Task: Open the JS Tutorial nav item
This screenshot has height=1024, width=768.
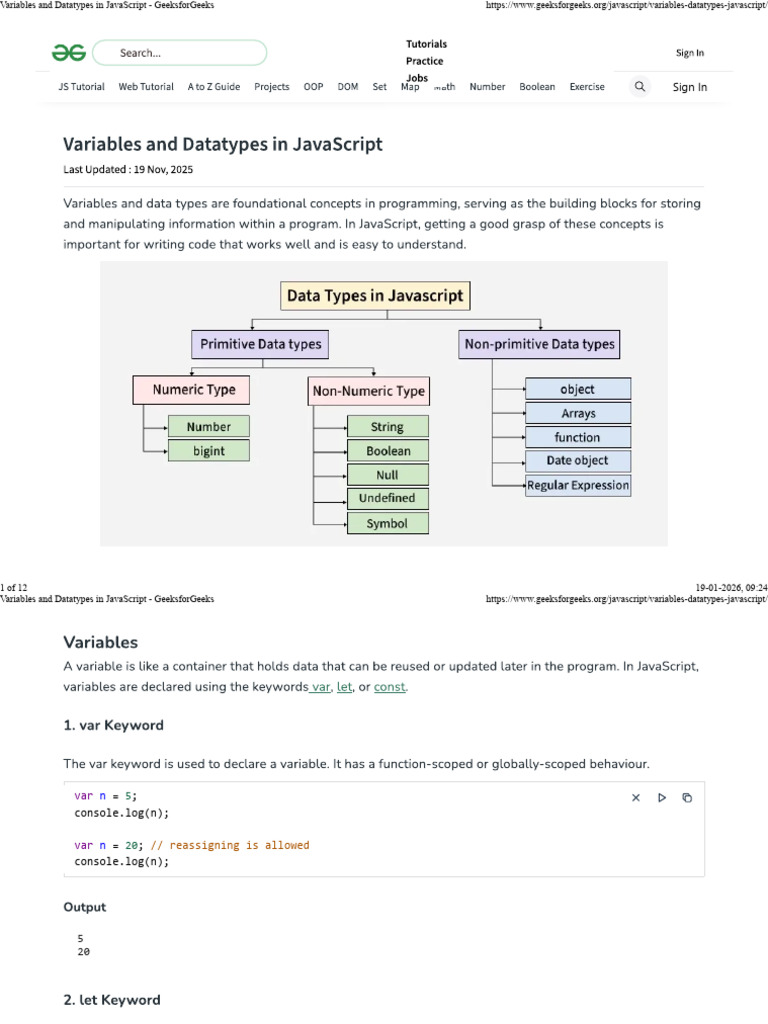Action: 82,86
